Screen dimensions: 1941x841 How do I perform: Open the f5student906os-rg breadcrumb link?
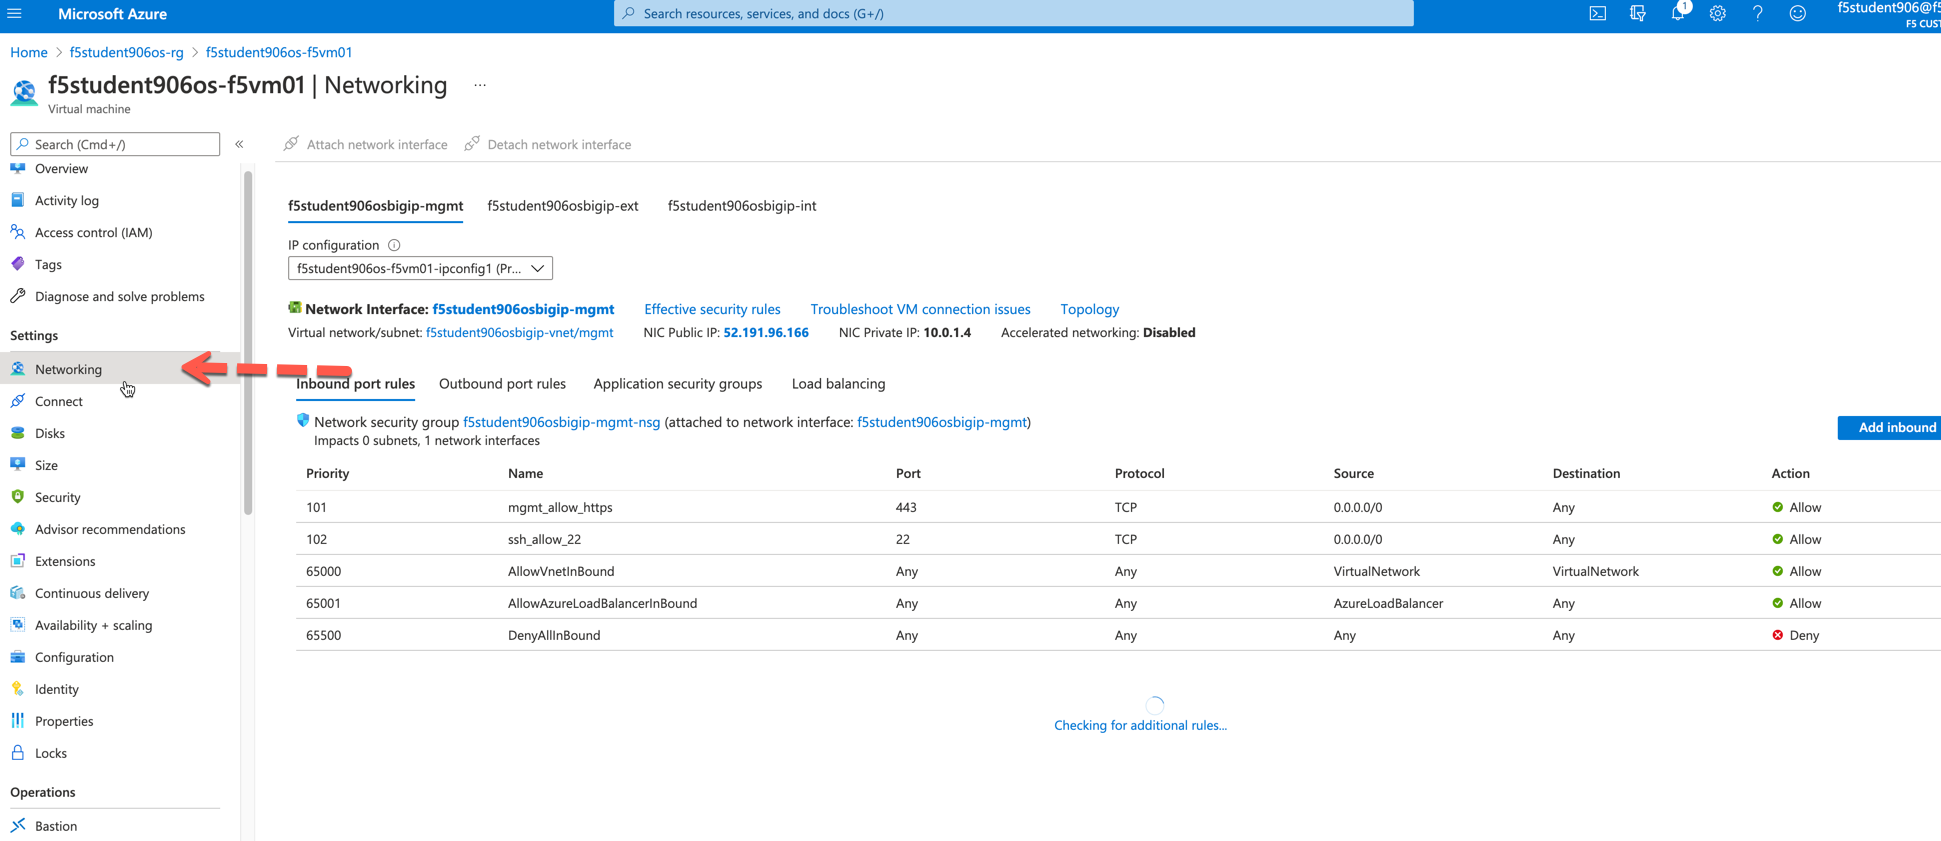coord(127,52)
